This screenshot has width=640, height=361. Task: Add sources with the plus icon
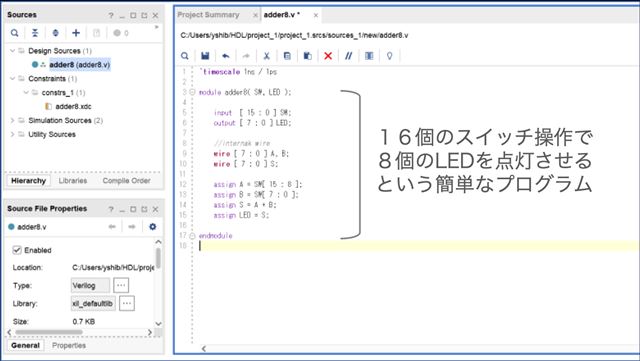pos(76,33)
